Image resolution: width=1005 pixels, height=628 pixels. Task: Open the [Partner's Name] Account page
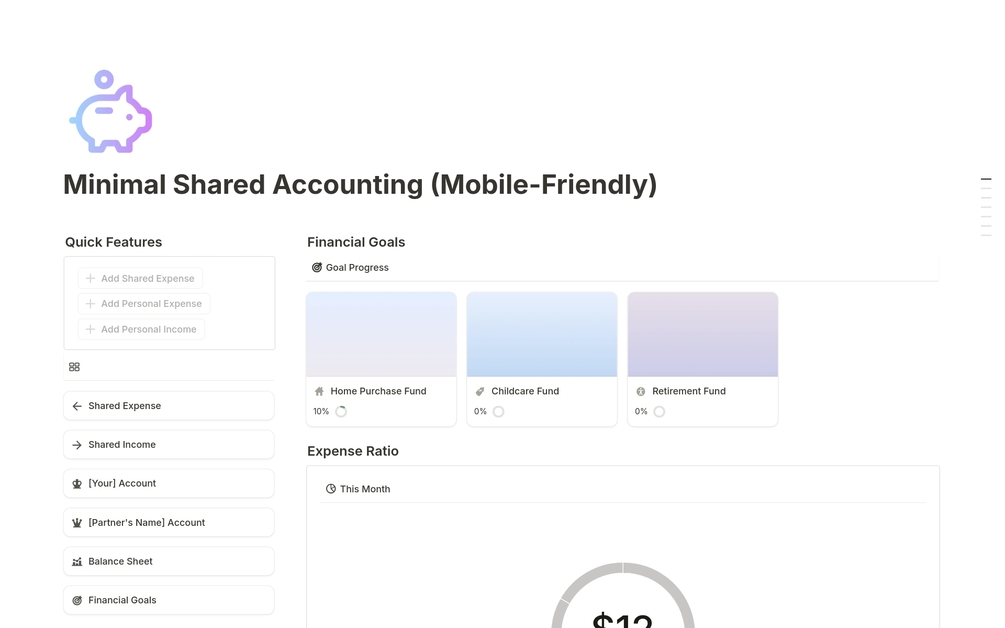(146, 523)
